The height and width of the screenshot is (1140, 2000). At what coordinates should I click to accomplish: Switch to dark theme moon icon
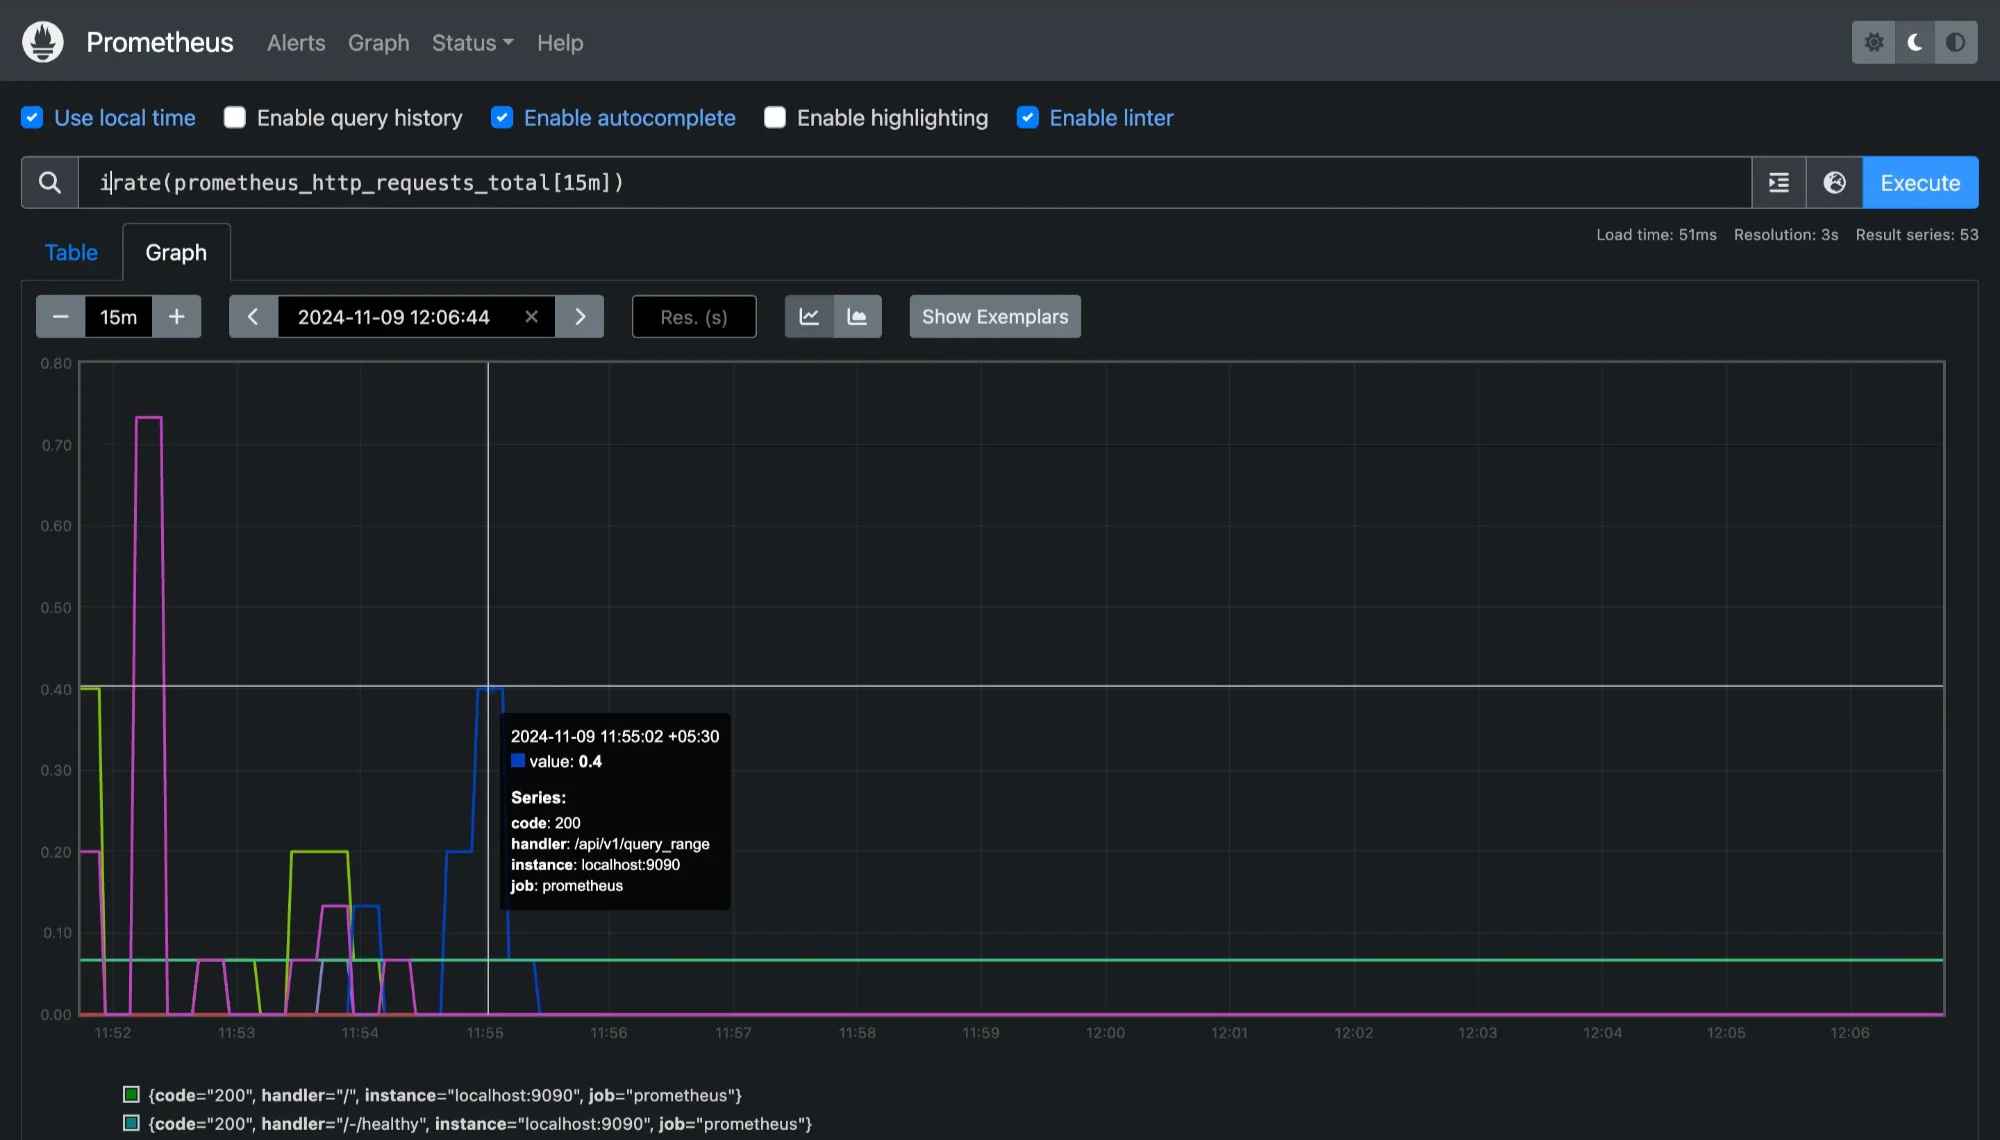point(1915,43)
